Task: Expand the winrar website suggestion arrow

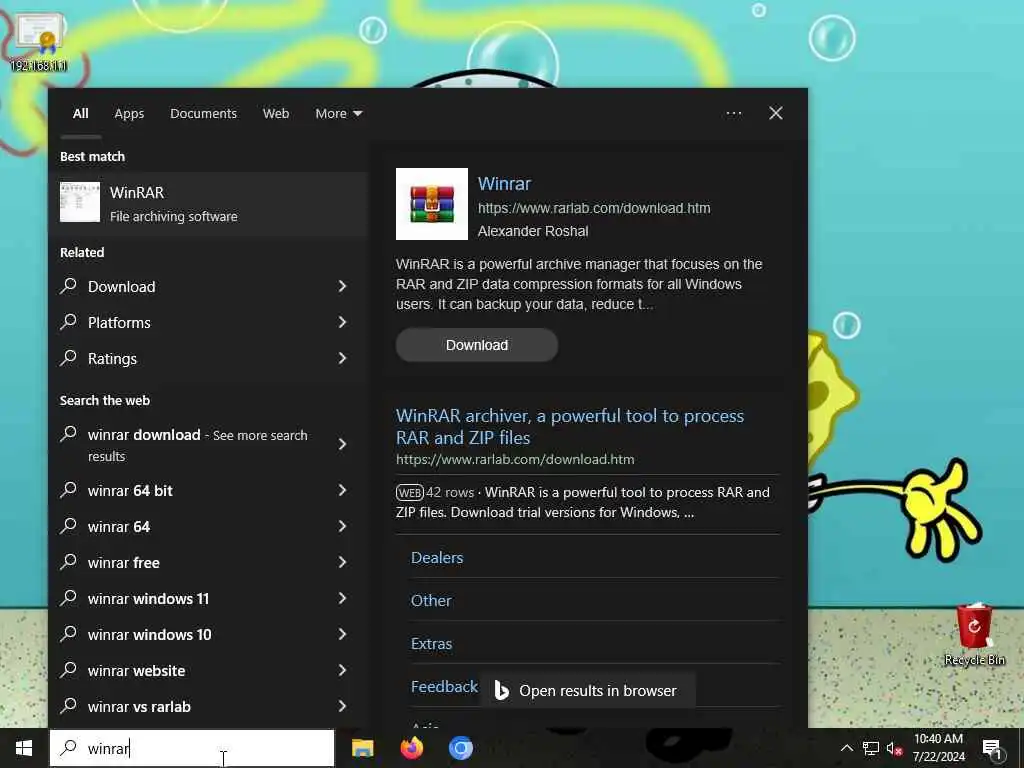Action: (342, 670)
